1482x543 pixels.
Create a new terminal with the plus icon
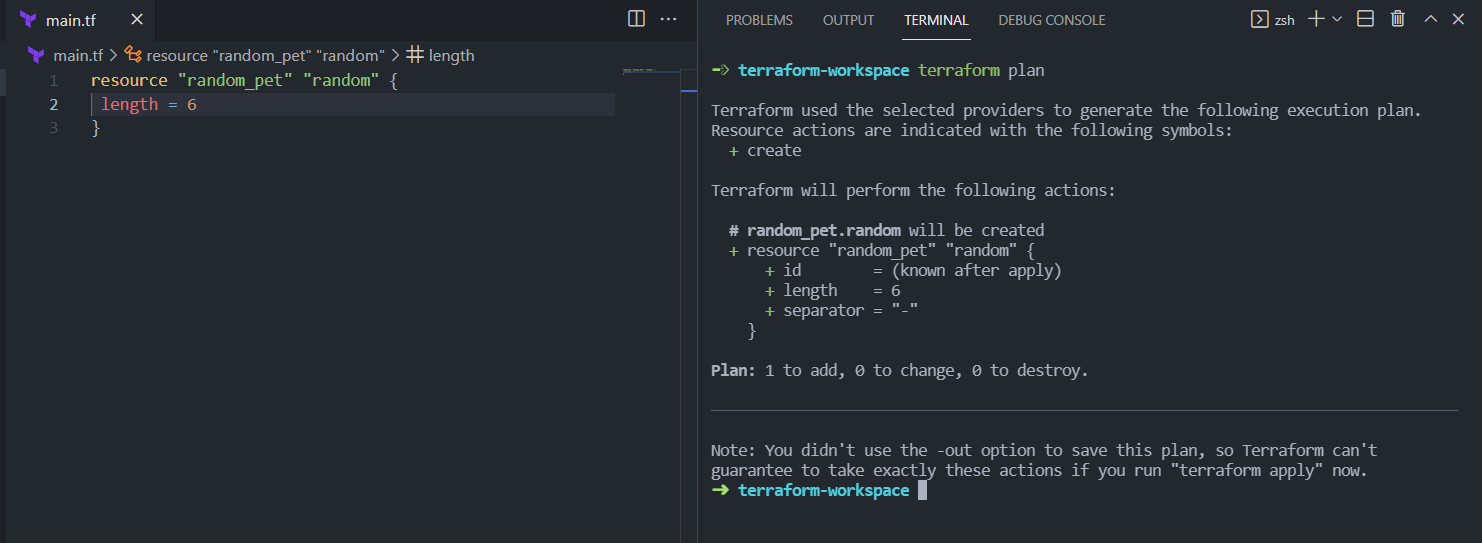1316,19
